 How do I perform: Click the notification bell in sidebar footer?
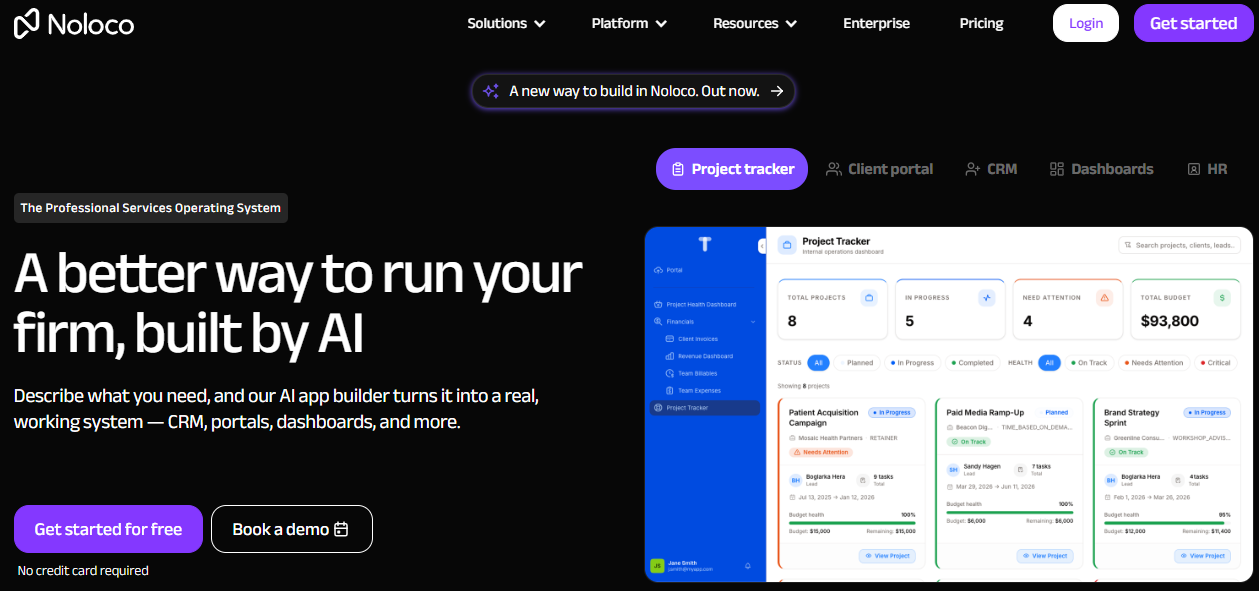747,566
